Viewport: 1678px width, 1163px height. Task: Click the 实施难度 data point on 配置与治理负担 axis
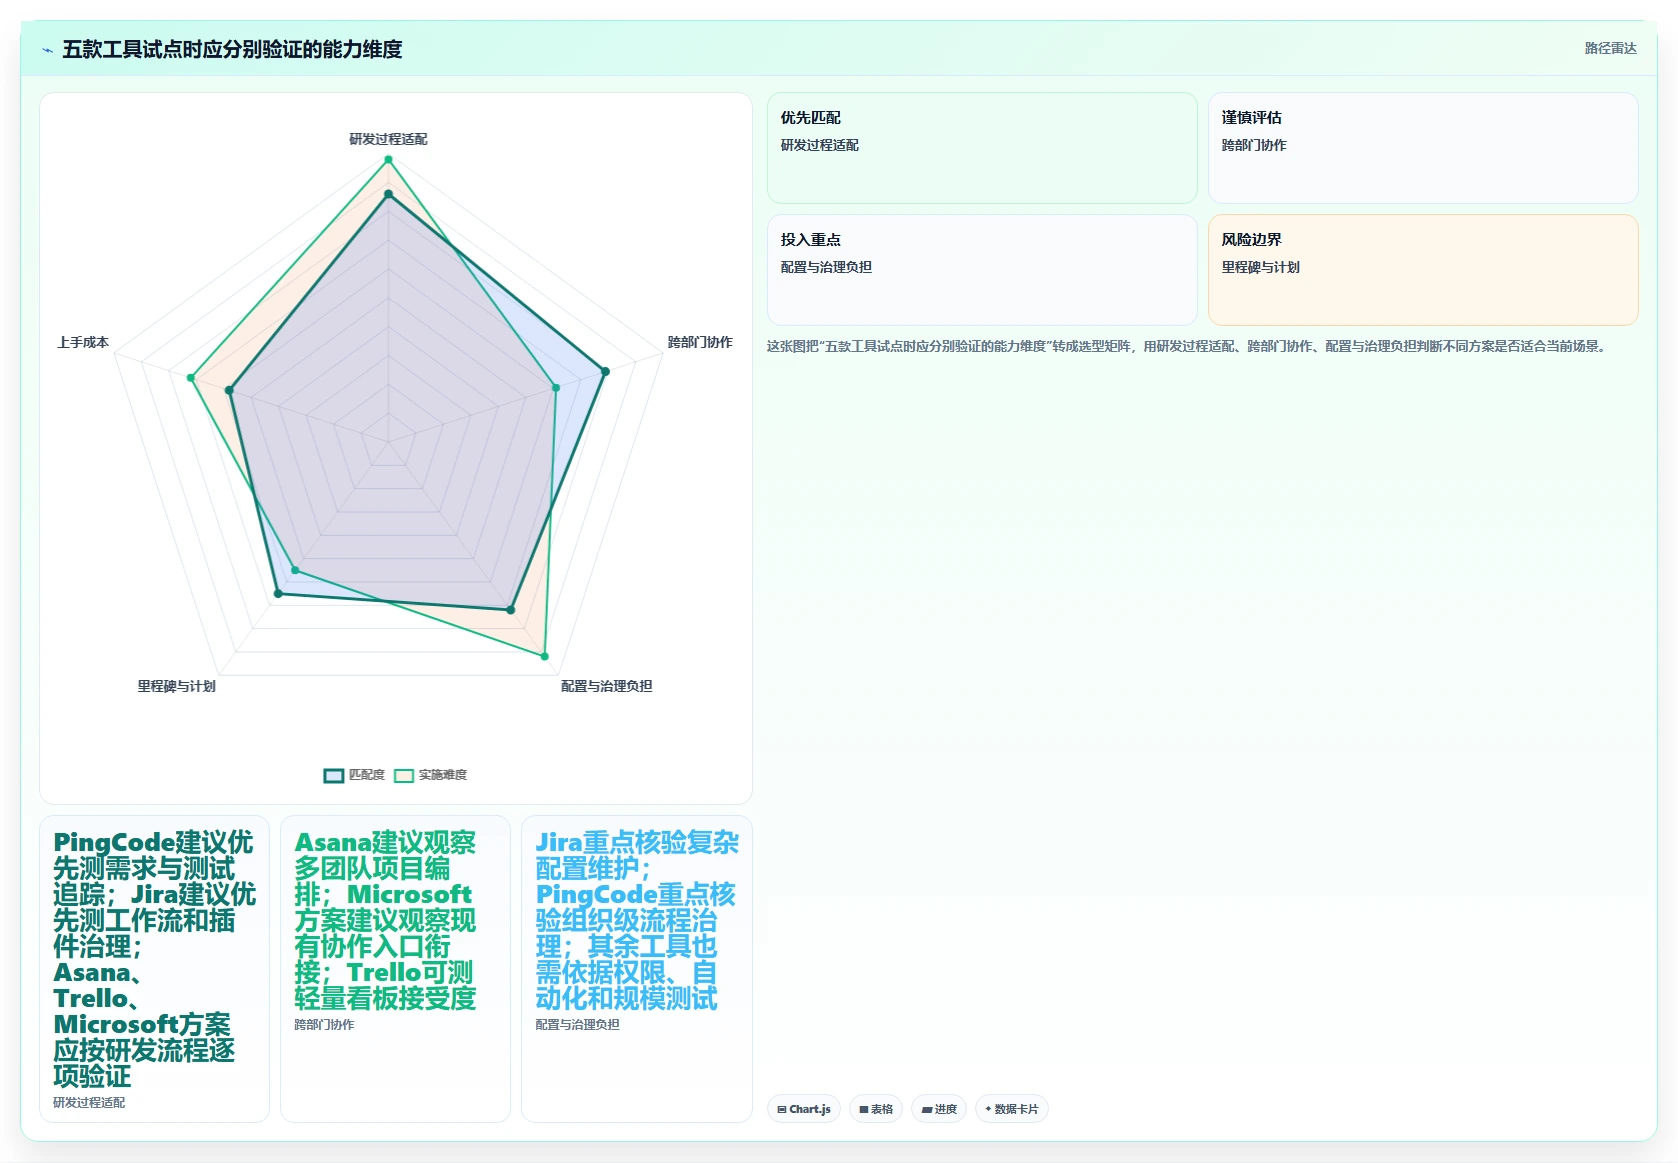[545, 657]
